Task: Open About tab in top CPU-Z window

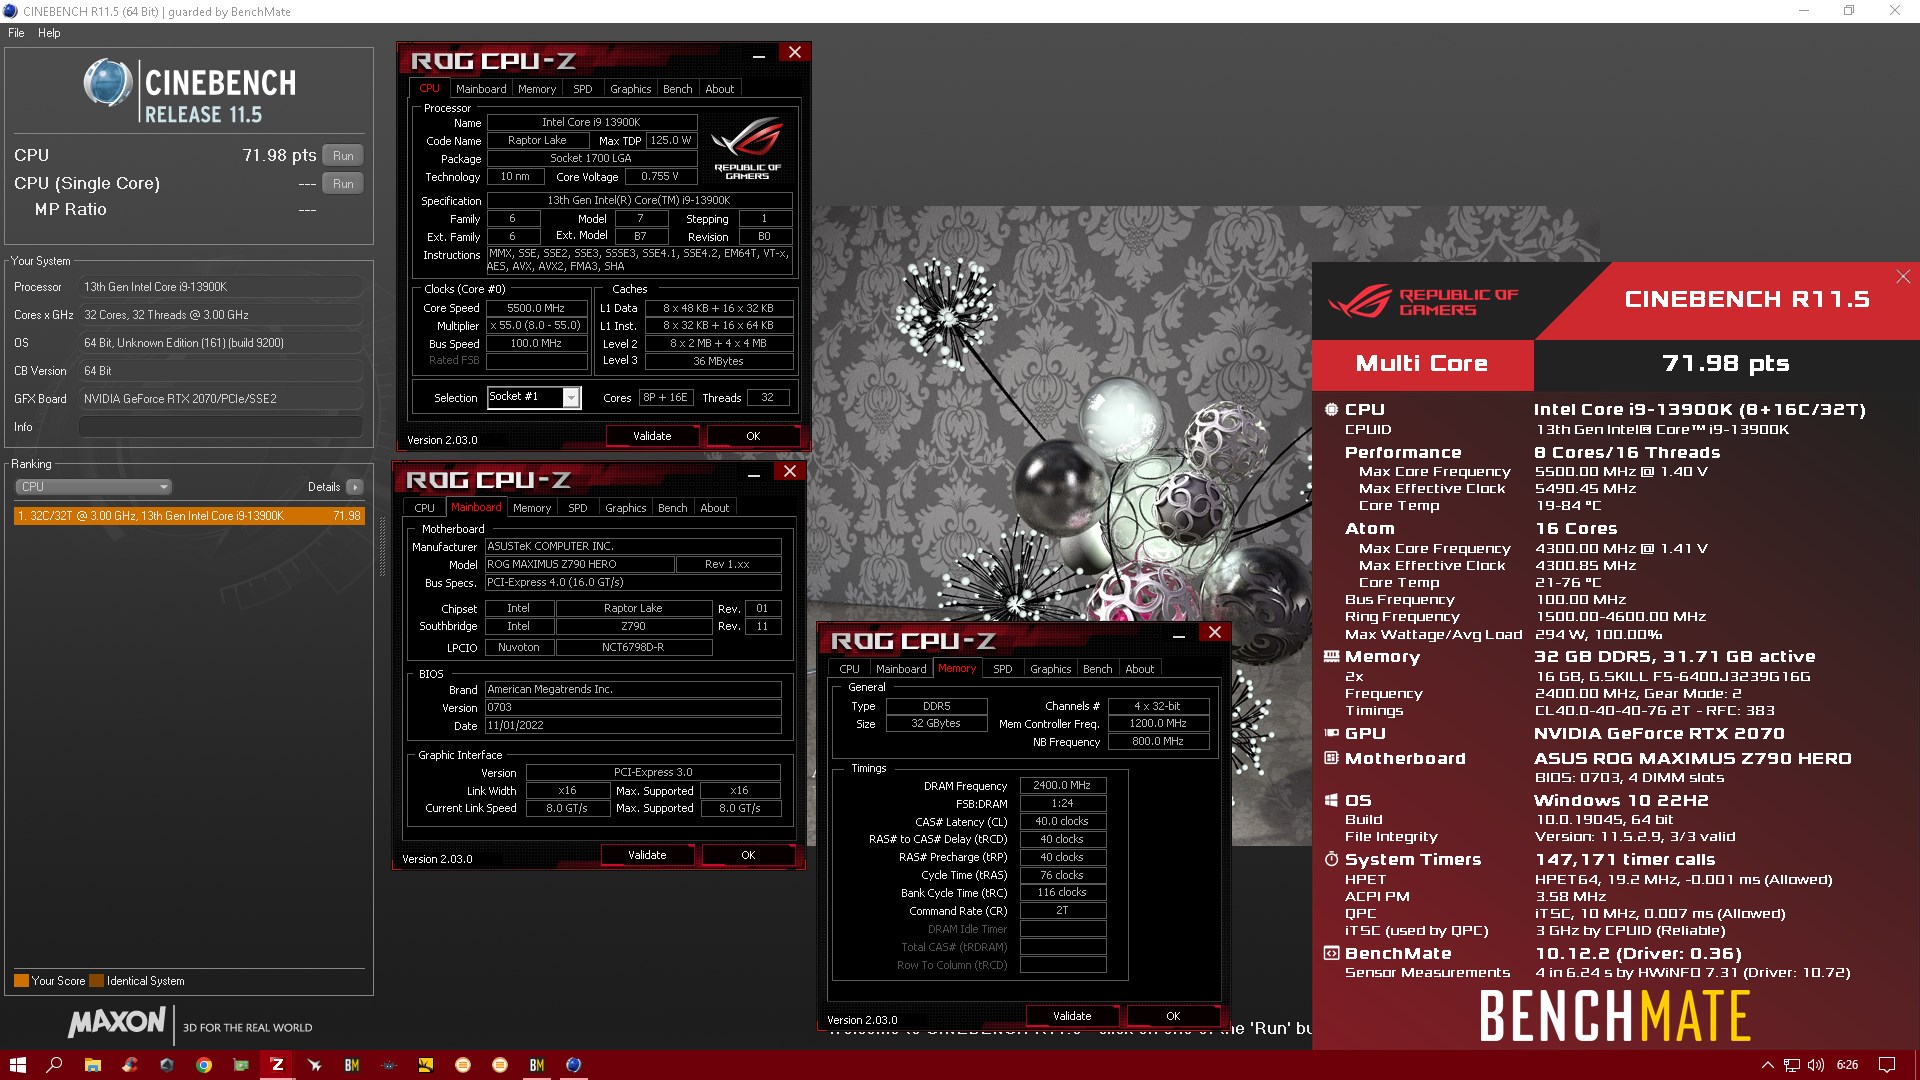Action: pyautogui.click(x=720, y=89)
